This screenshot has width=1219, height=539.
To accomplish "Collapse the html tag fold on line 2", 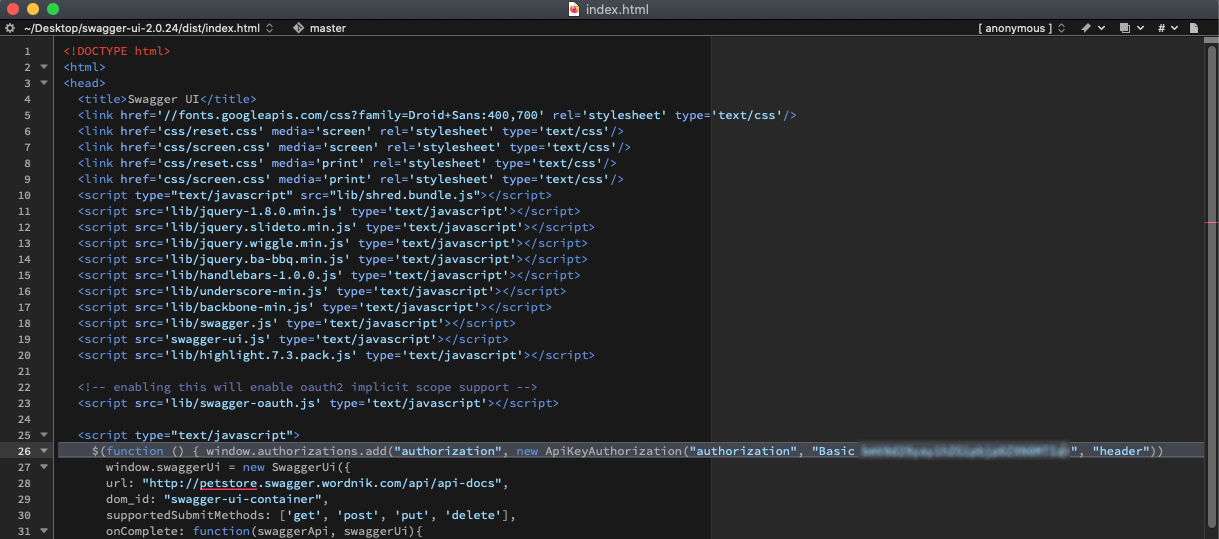I will 44,67.
